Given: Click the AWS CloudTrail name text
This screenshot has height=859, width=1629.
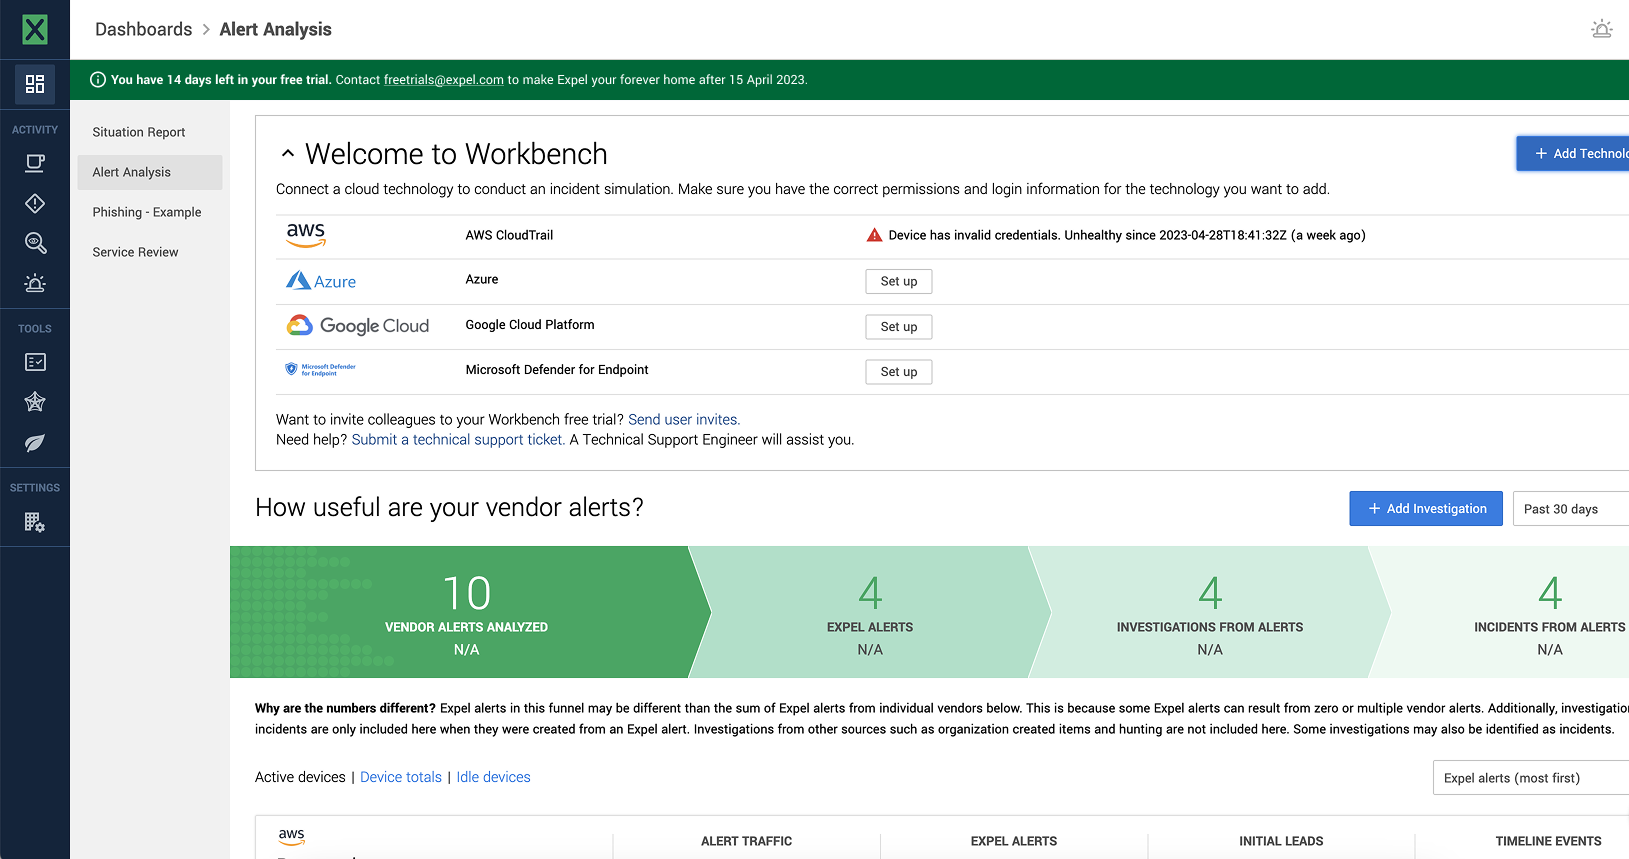Looking at the screenshot, I should [509, 235].
